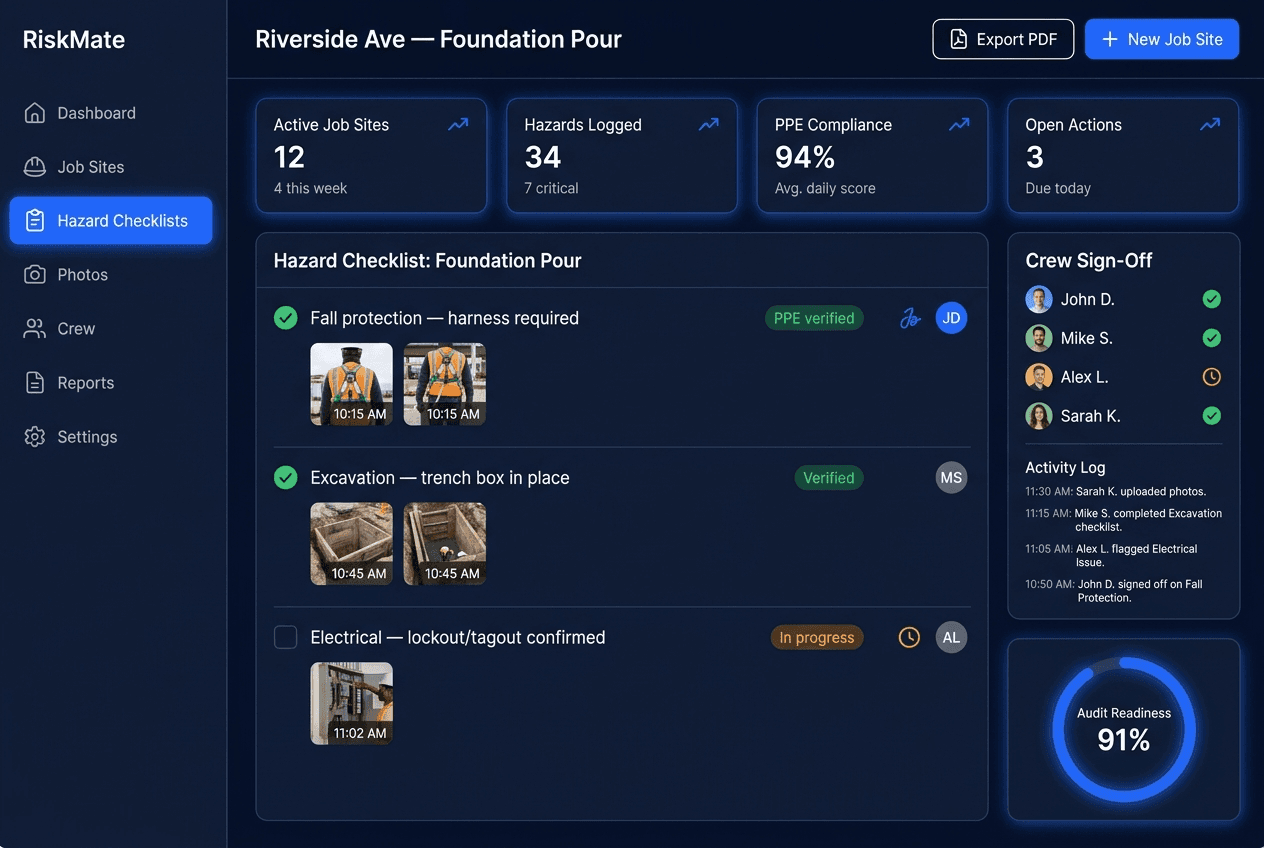Open first harness photo taken 10:15 AM
This screenshot has height=848, width=1264.
pos(352,384)
